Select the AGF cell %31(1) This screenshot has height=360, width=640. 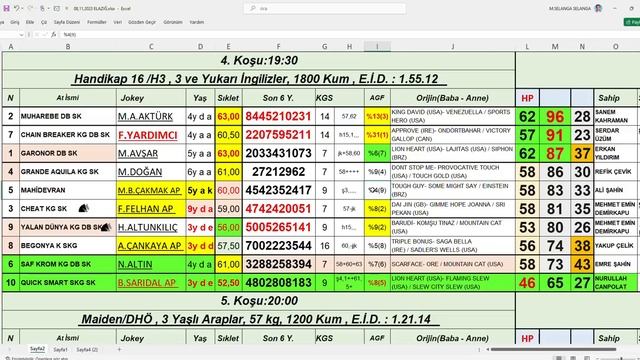(x=377, y=135)
